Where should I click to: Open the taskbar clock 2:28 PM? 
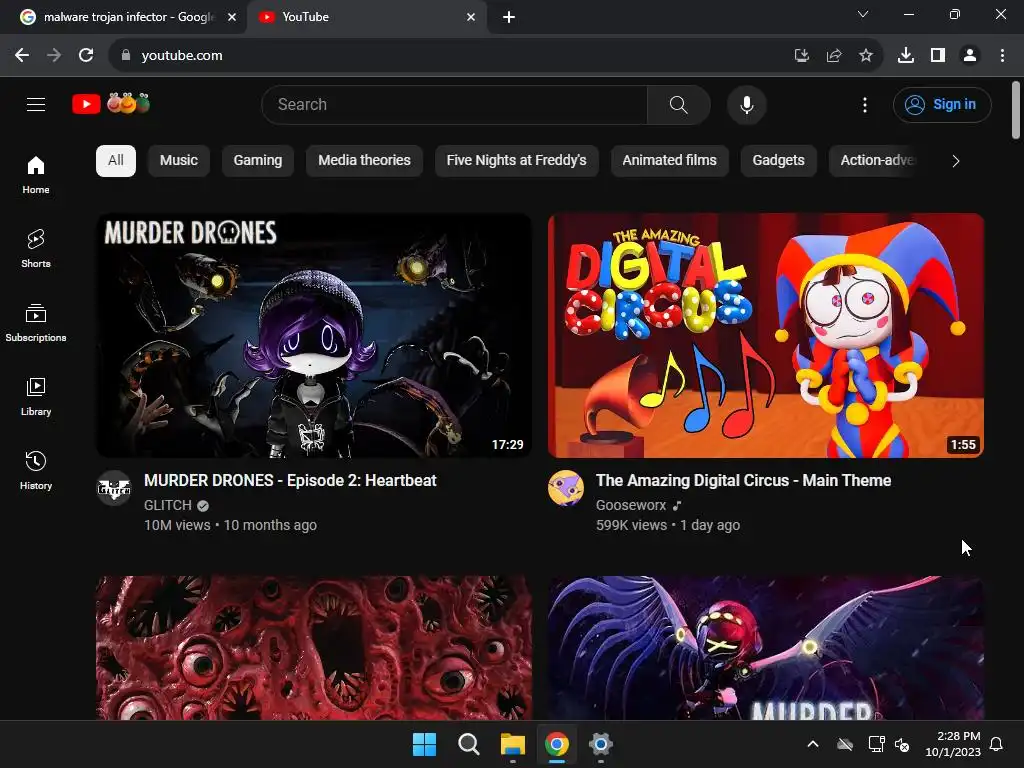pyautogui.click(x=953, y=744)
